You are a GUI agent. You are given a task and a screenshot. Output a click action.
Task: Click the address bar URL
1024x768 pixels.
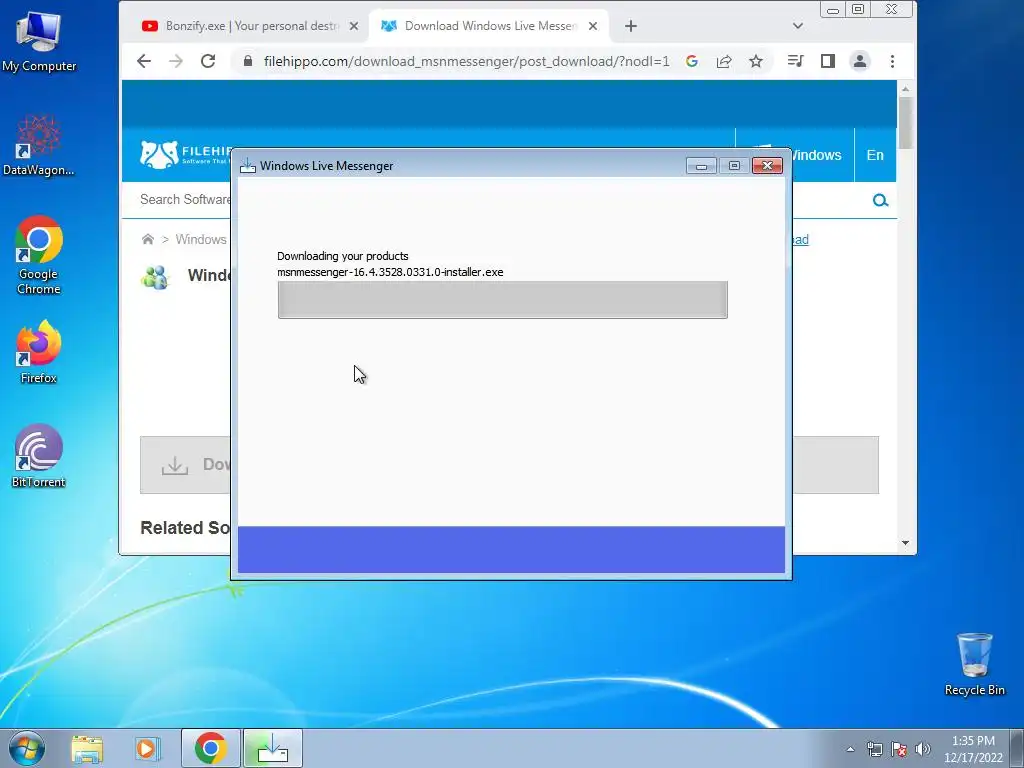click(466, 61)
